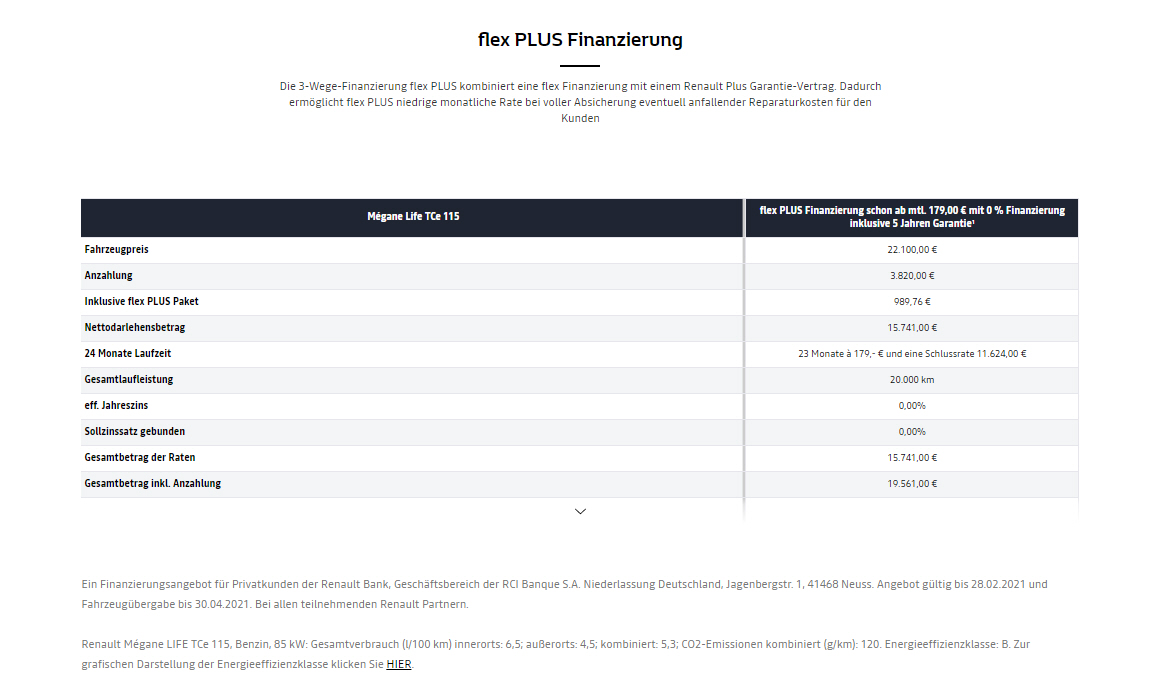Image resolution: width=1176 pixels, height=689 pixels.
Task: Click the Mégane Life TCe 115 column header
Action: pos(412,217)
